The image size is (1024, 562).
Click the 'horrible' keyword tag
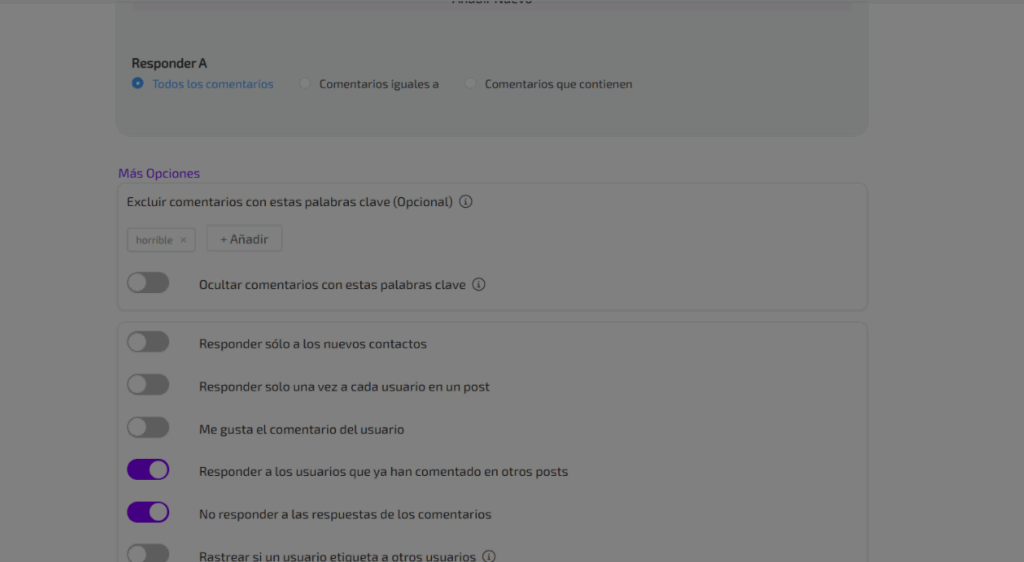point(154,240)
